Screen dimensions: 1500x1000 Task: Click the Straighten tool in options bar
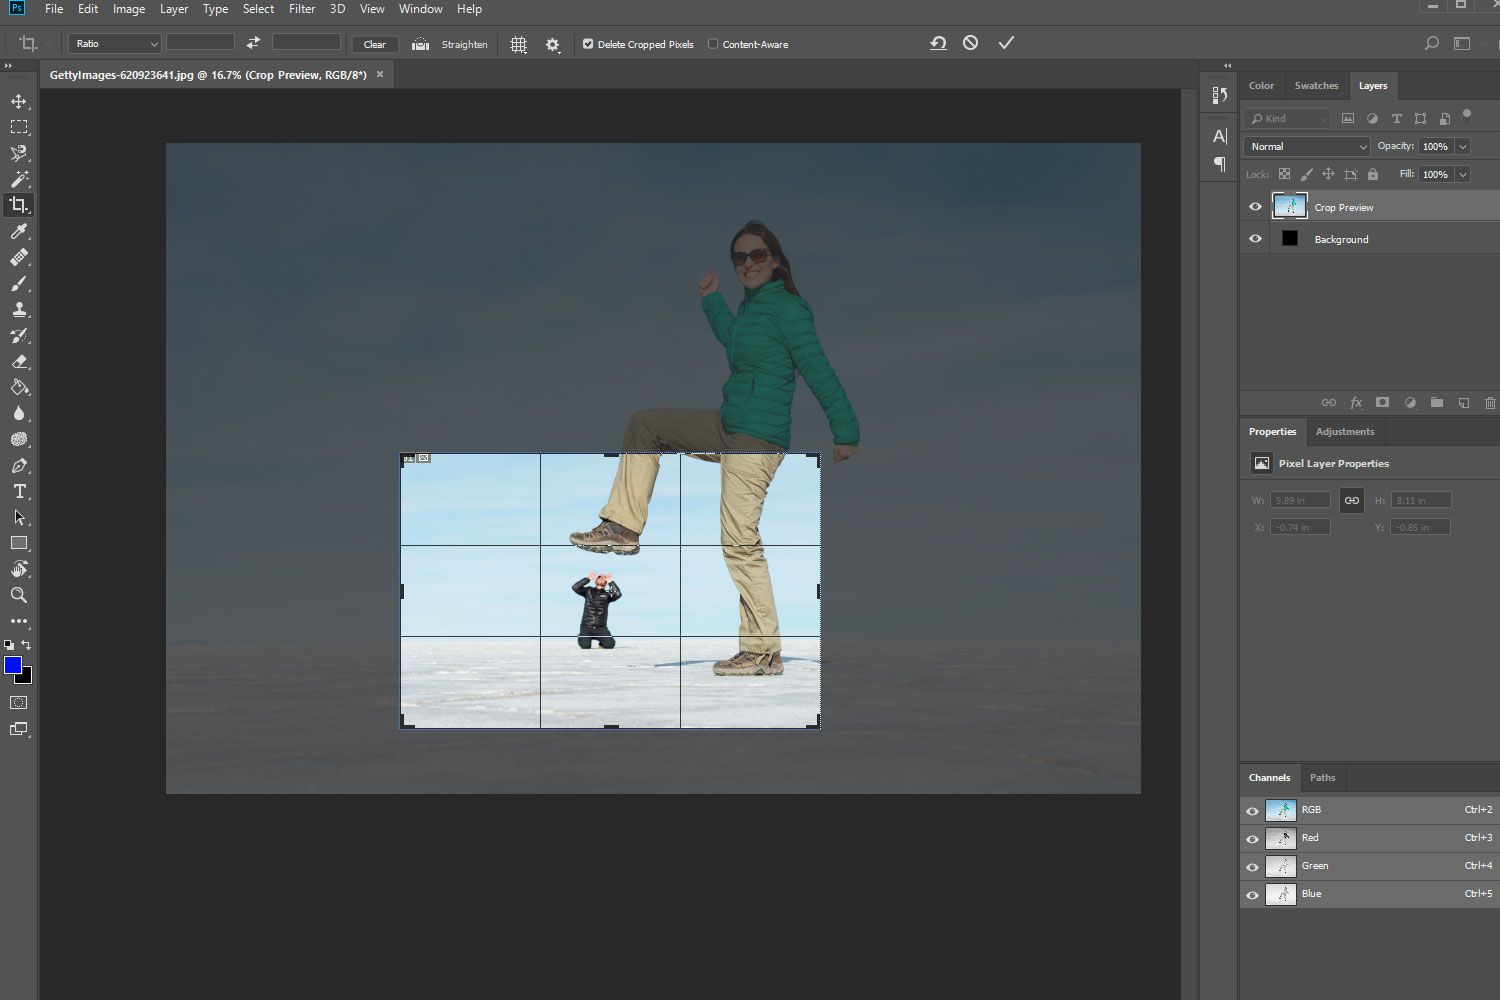pos(450,44)
